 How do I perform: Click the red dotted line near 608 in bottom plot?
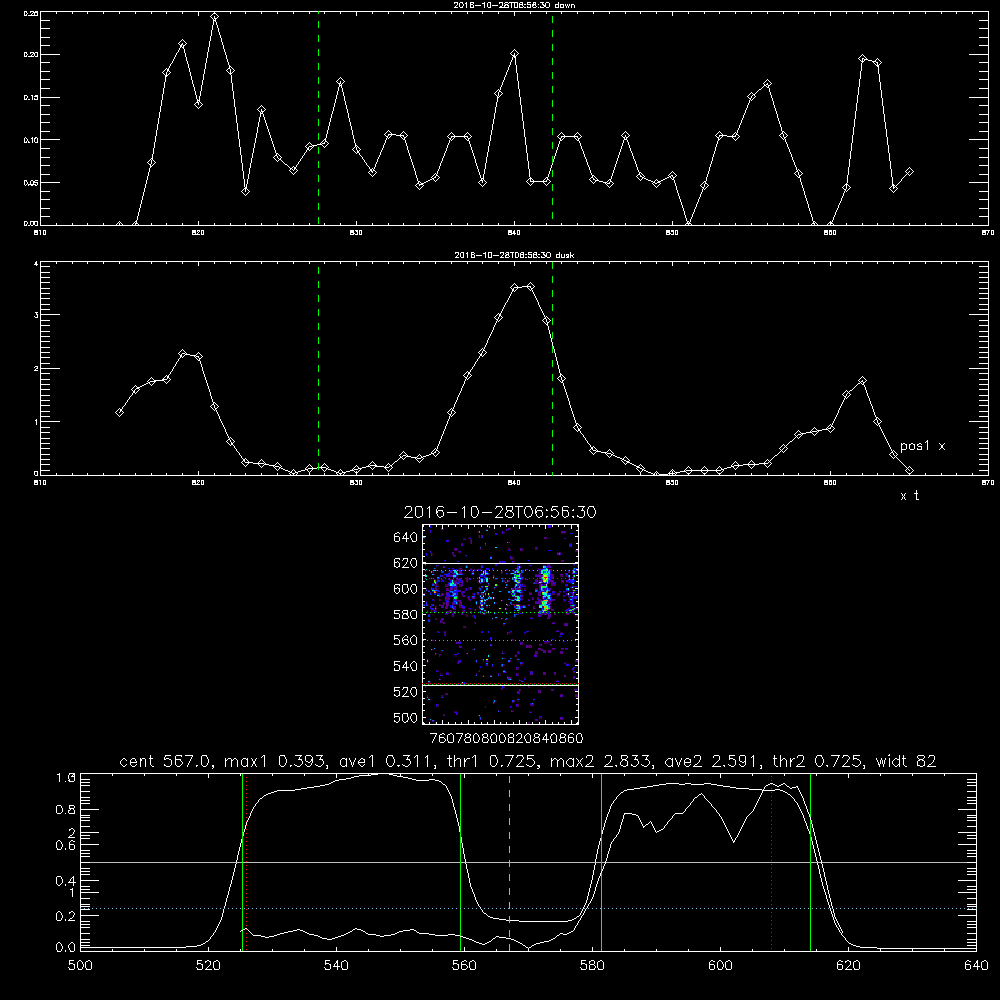coord(771,862)
